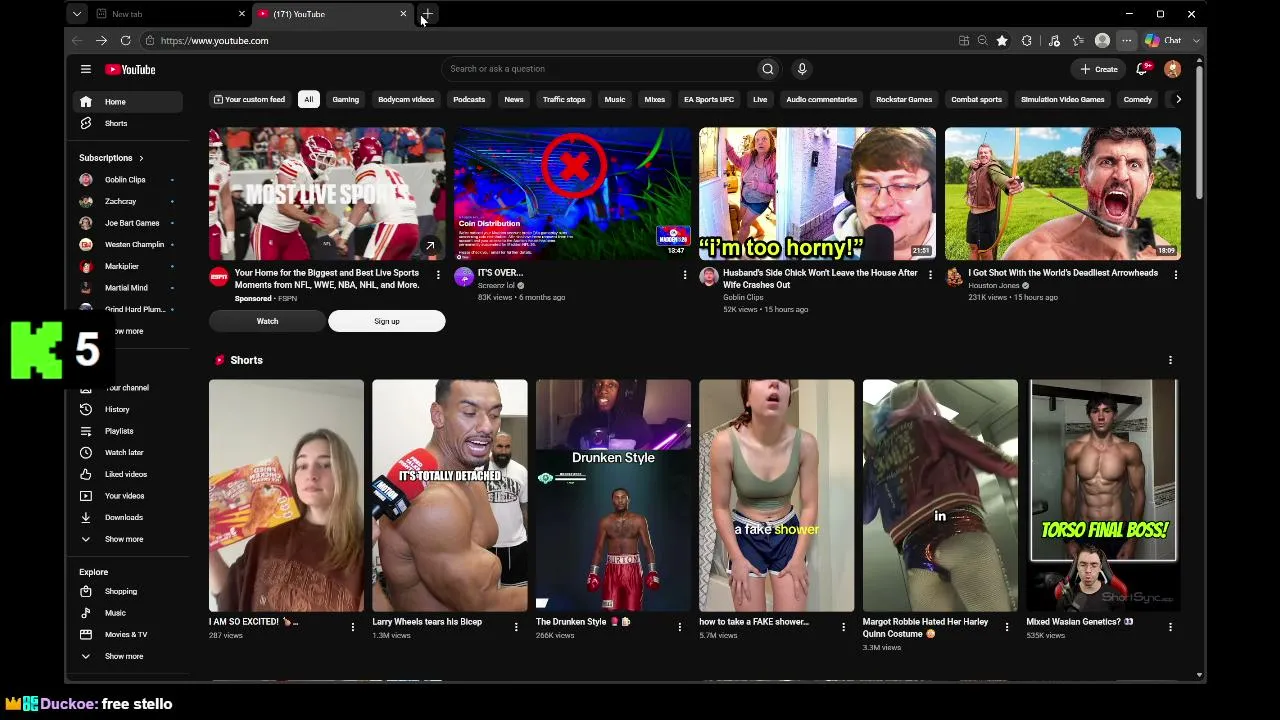Toggle the Combat sports filter chip
Image resolution: width=1280 pixels, height=720 pixels.
pos(976,99)
